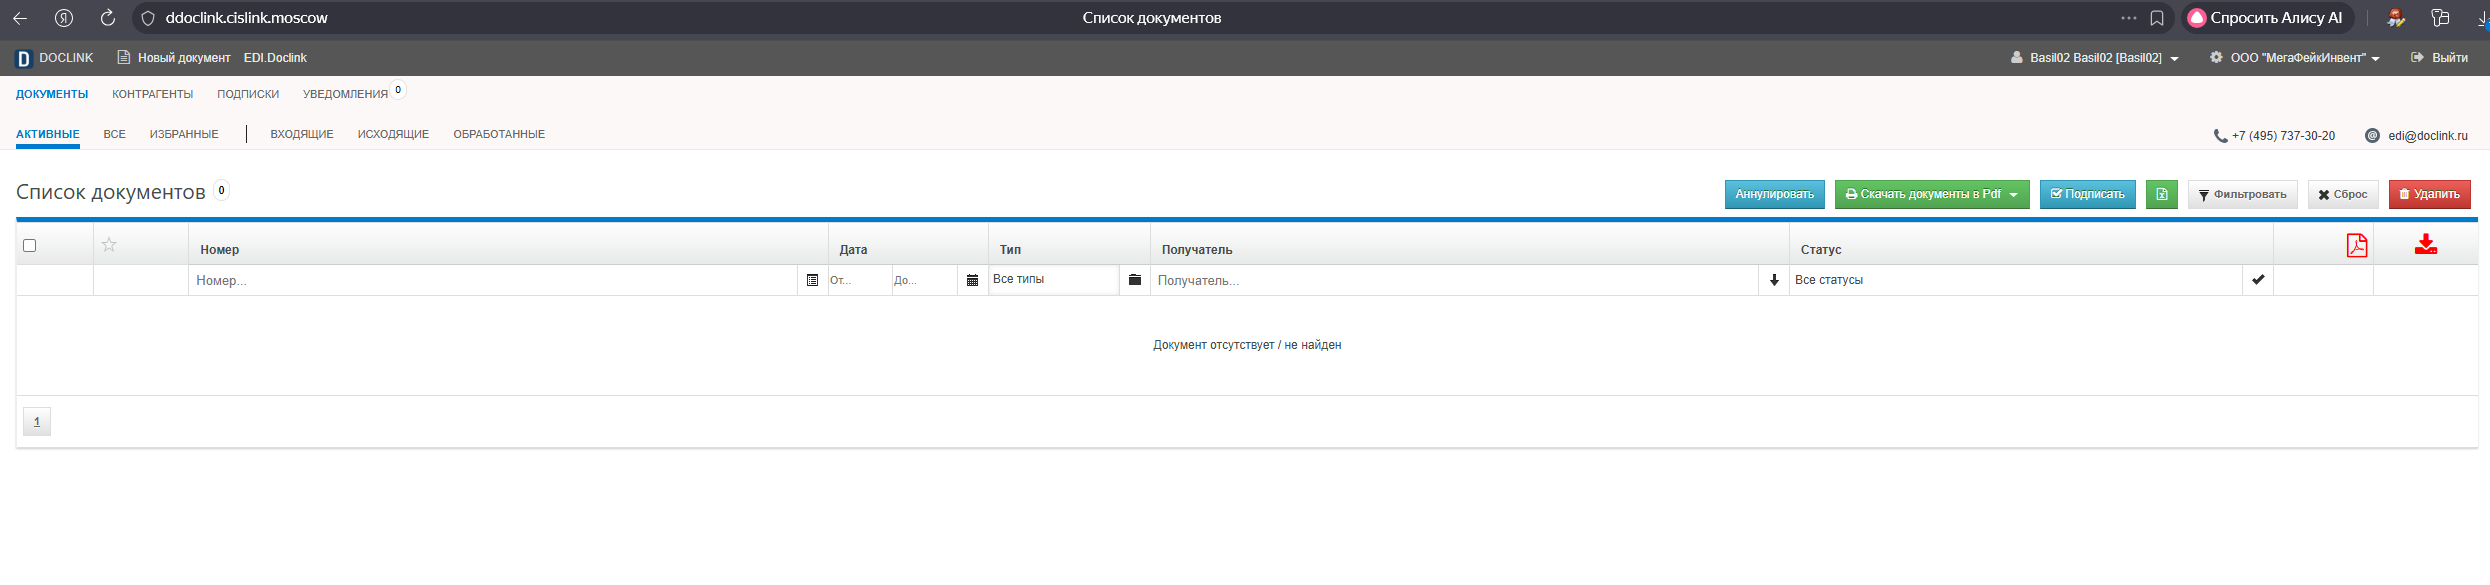Click the green Excel export icon button

pos(2161,194)
